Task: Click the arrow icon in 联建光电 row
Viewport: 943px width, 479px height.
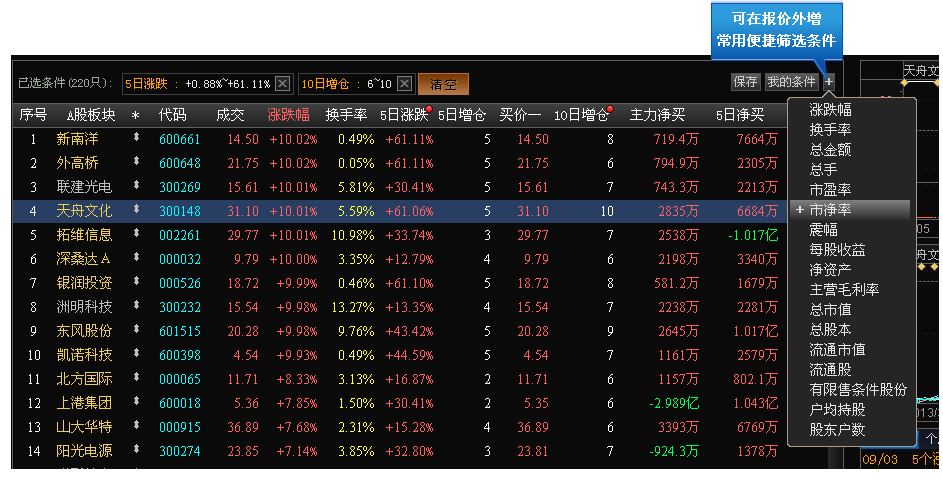Action: (x=137, y=185)
